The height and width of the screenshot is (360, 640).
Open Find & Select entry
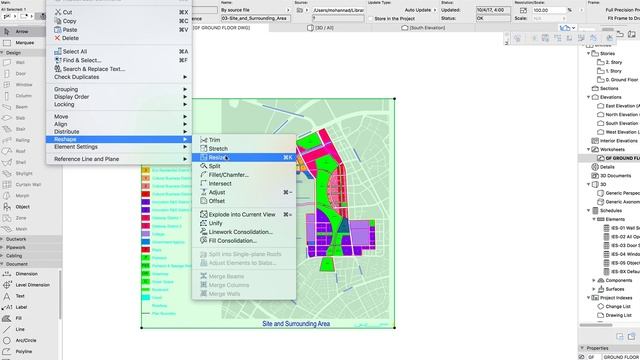tap(119, 60)
